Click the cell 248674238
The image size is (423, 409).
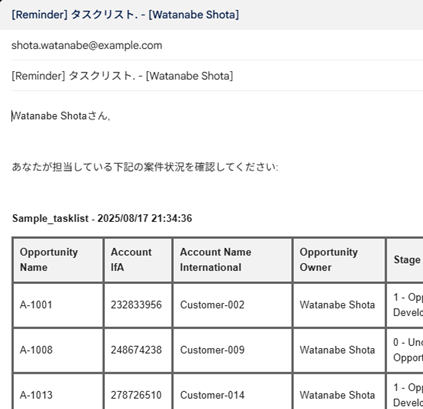click(138, 350)
